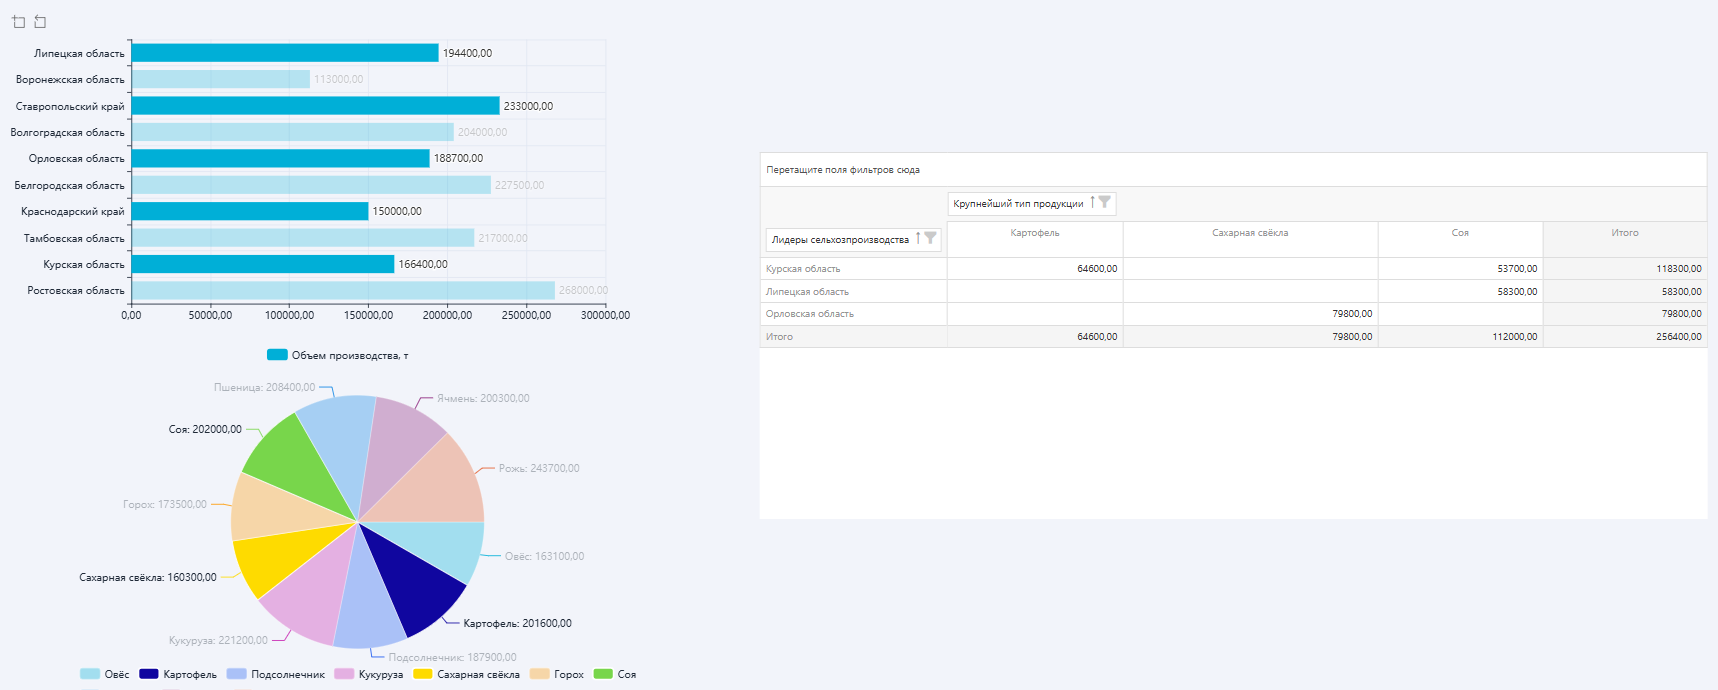Click the zoom reset icon above chart
The height and width of the screenshot is (690, 1718).
pyautogui.click(x=40, y=22)
